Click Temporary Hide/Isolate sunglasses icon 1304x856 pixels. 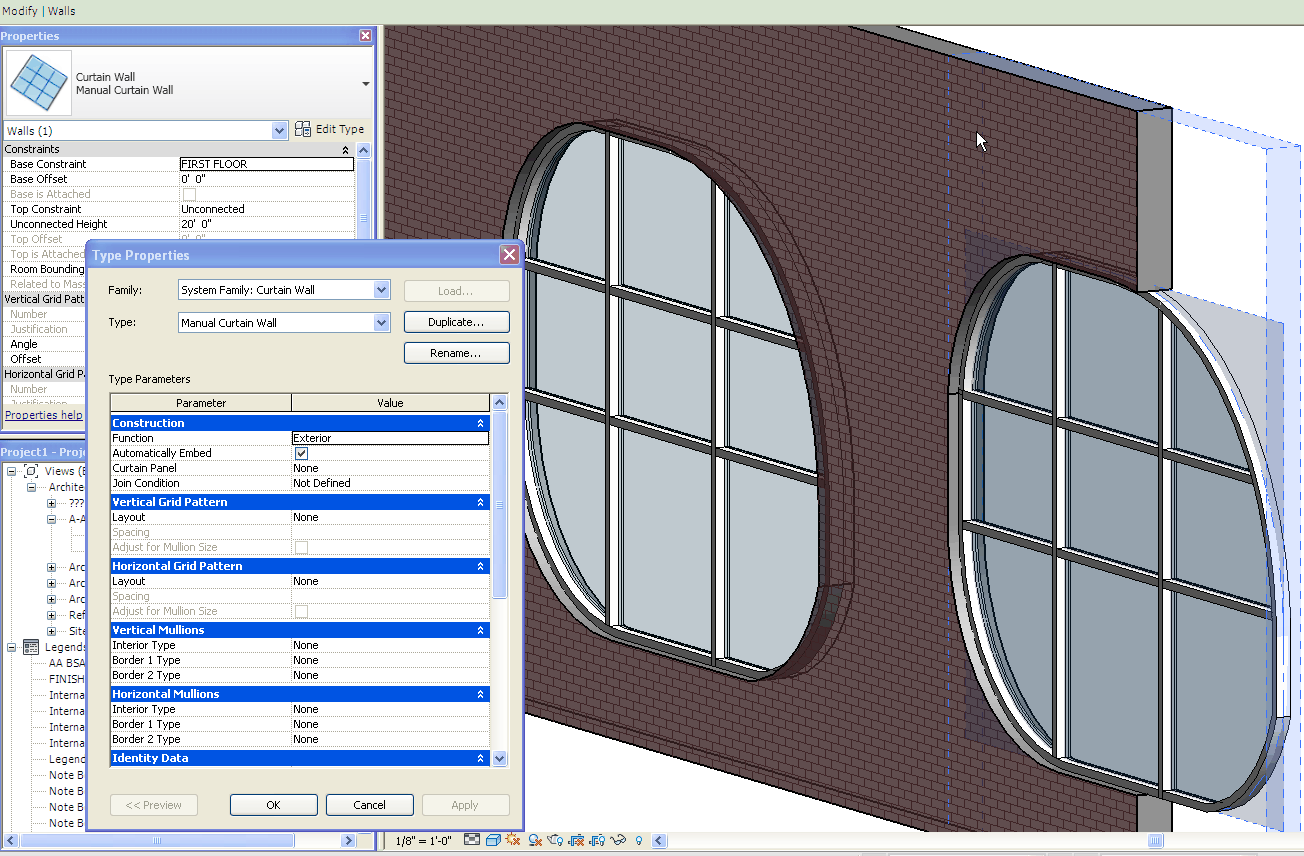tap(618, 840)
